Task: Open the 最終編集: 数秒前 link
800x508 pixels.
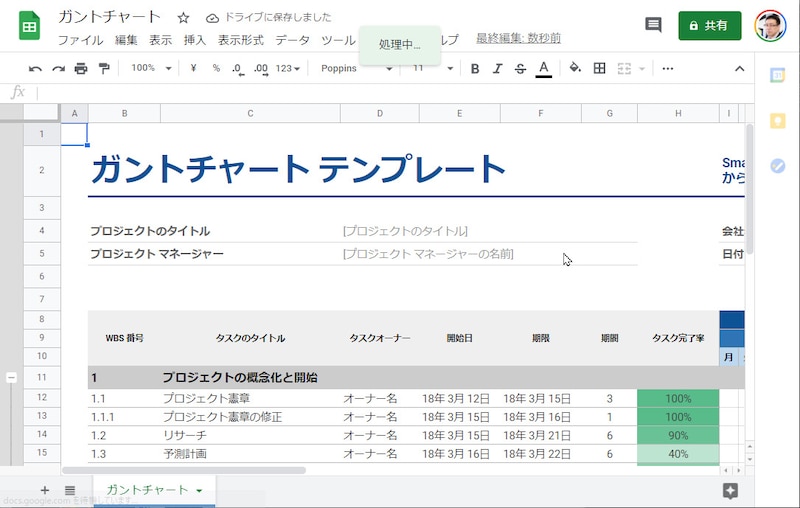Action: (x=518, y=39)
